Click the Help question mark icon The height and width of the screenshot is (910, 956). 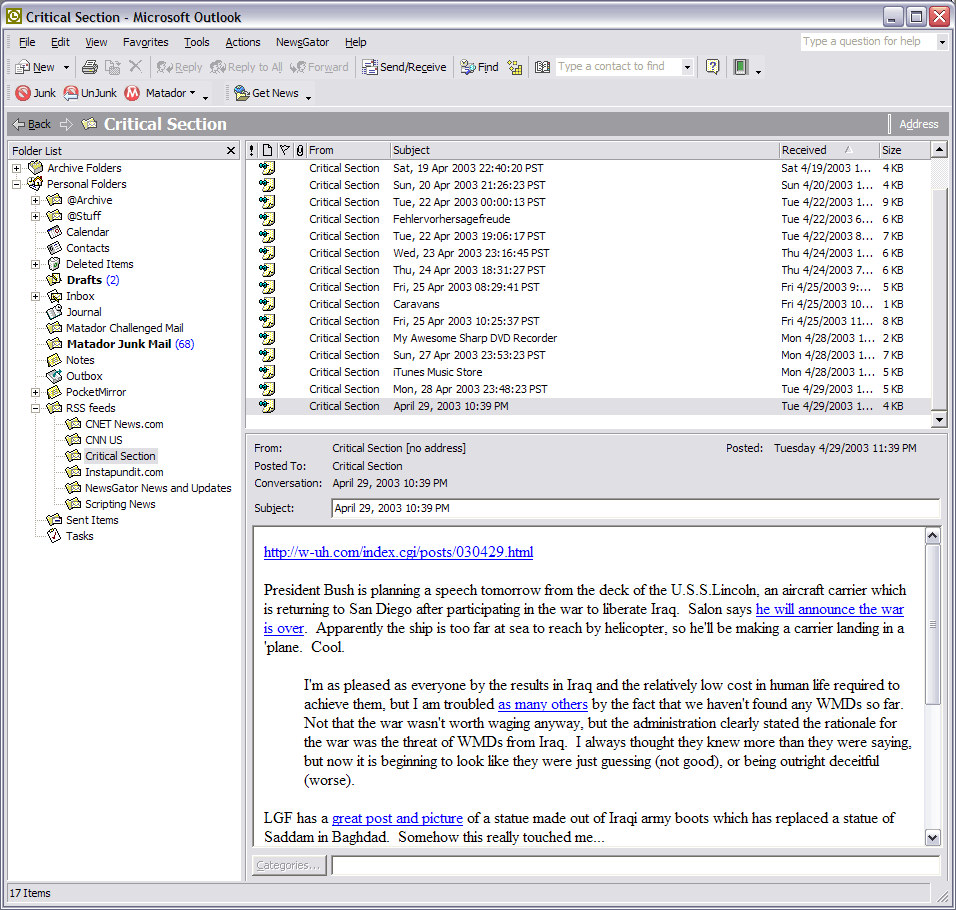(712, 66)
